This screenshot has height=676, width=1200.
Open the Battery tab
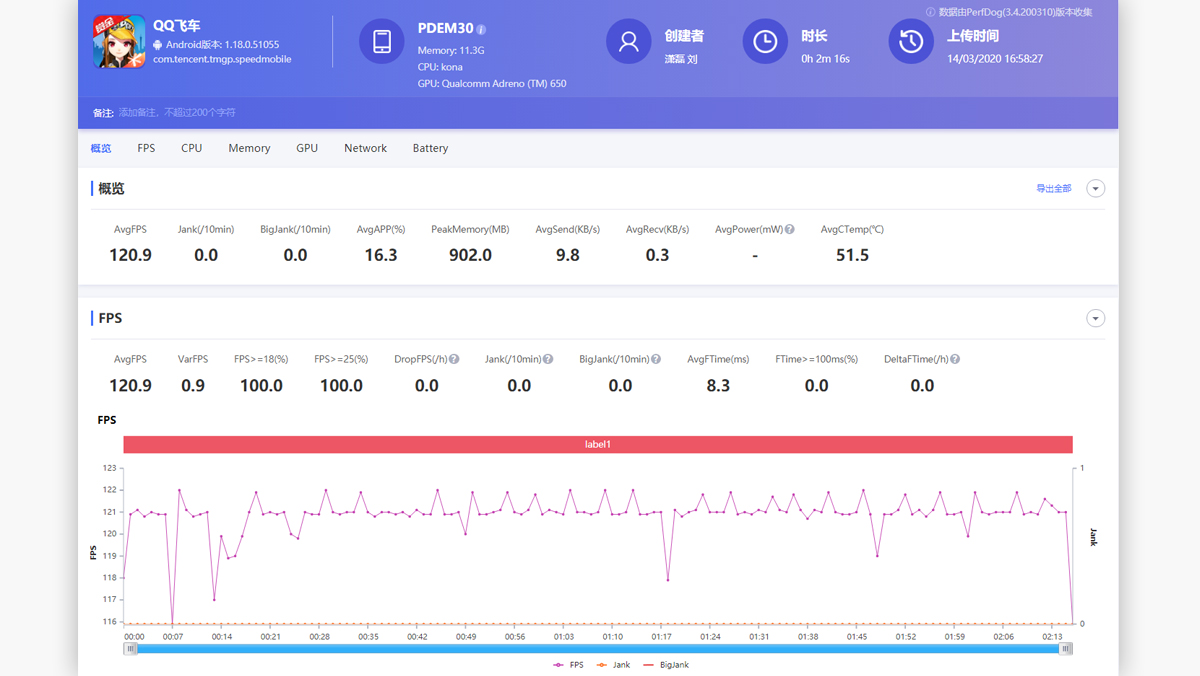point(430,148)
